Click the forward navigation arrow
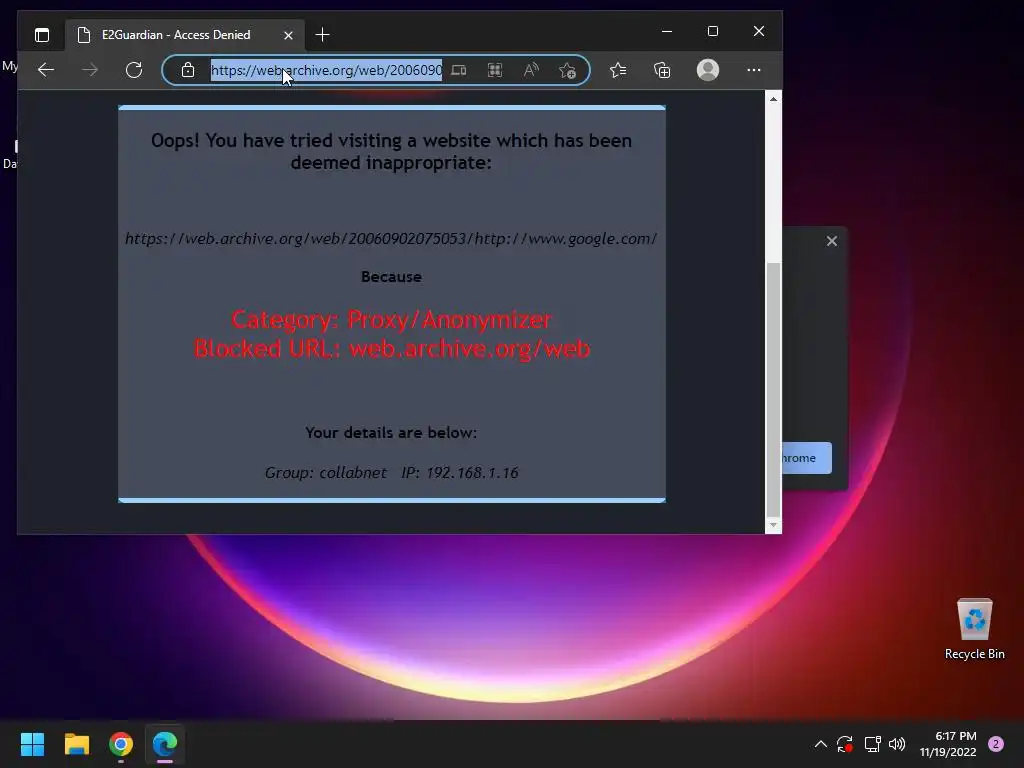Image resolution: width=1024 pixels, height=768 pixels. point(90,70)
